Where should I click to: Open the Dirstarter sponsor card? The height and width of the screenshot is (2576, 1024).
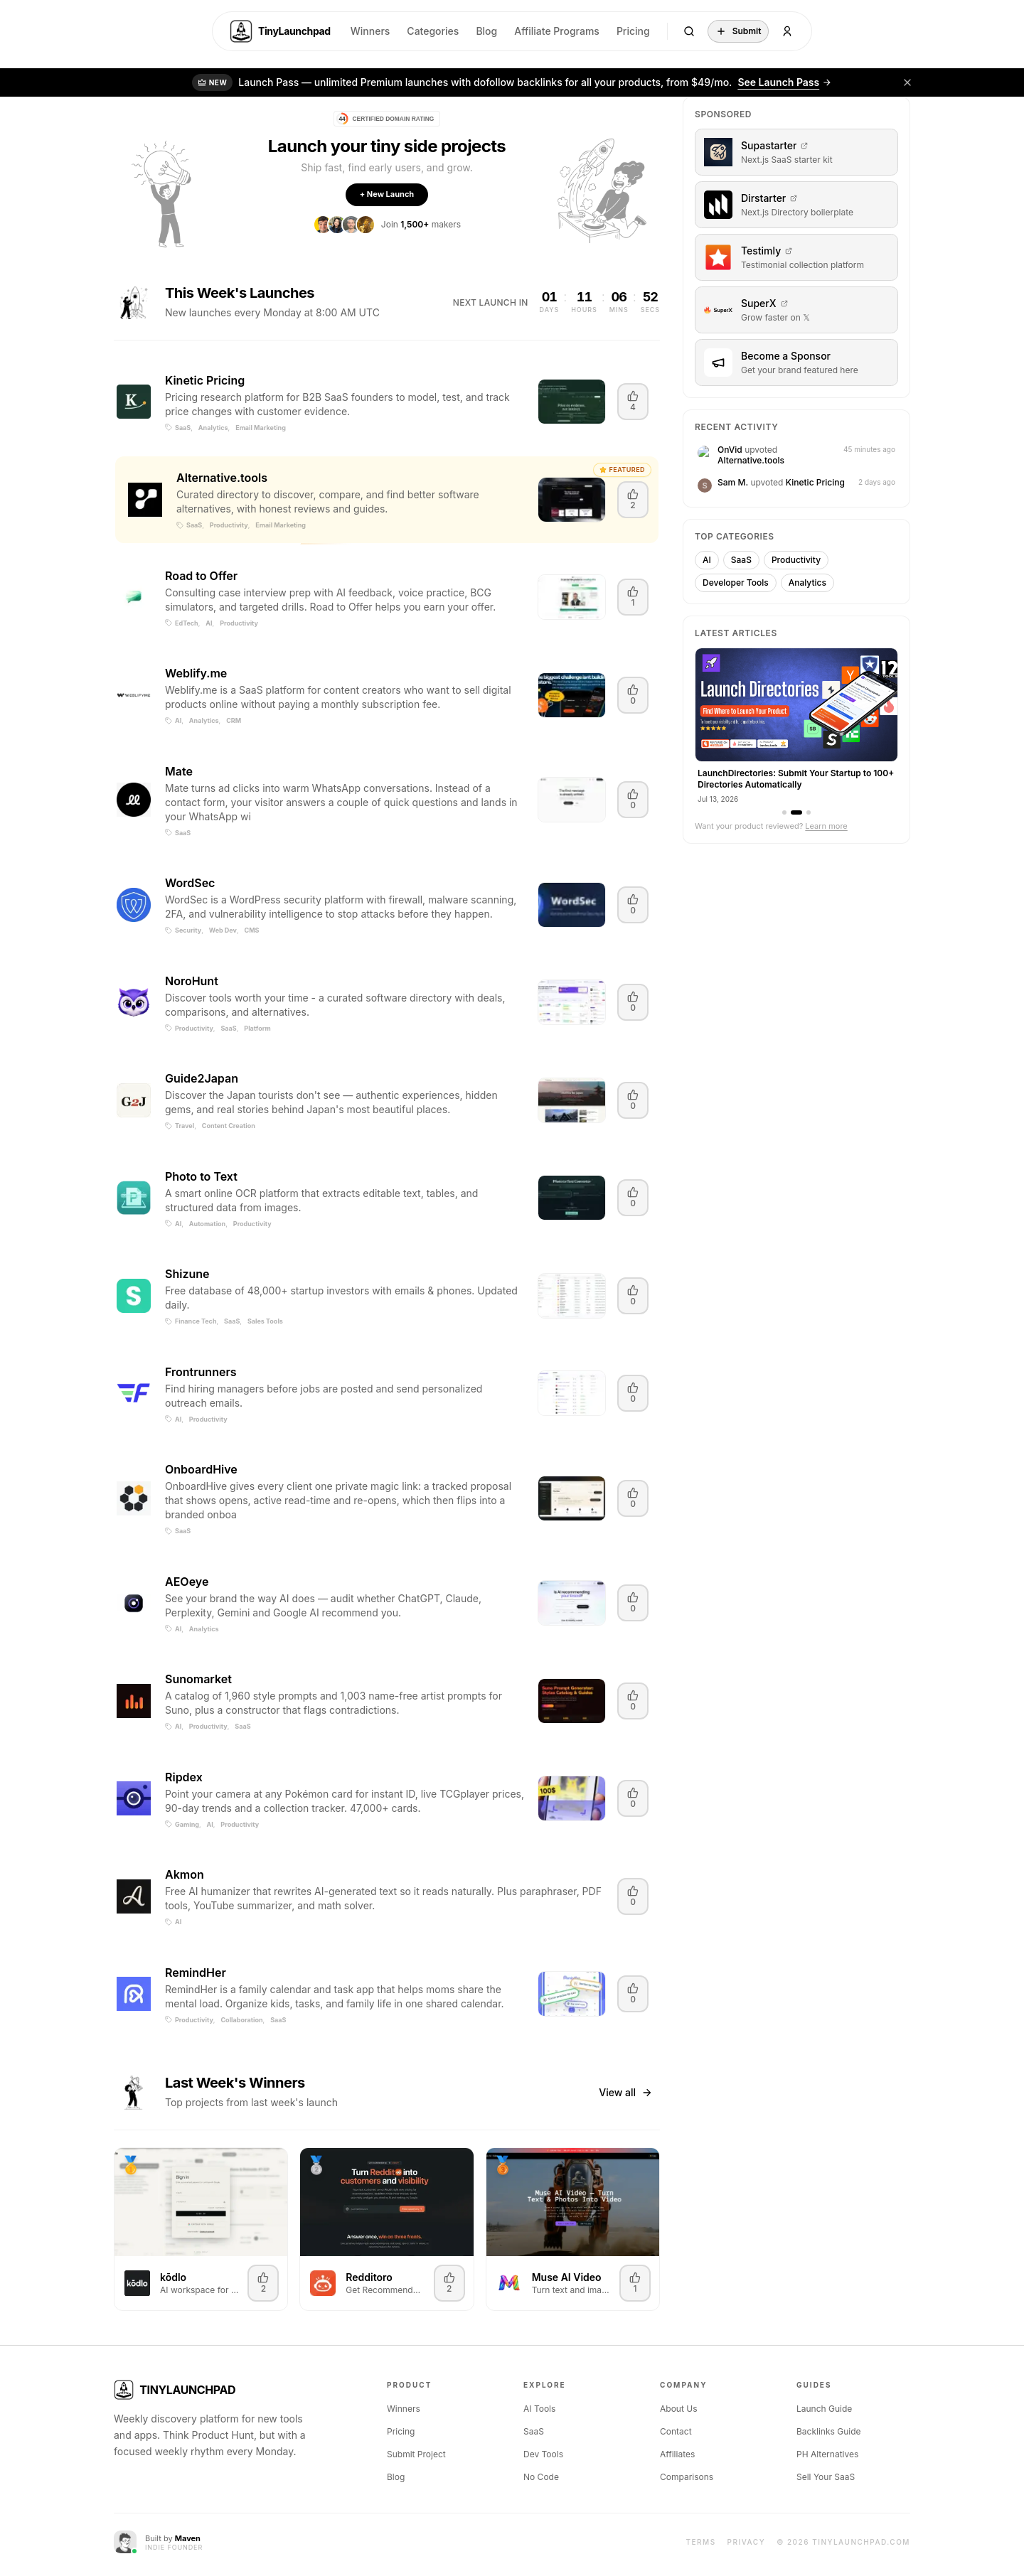[796, 205]
